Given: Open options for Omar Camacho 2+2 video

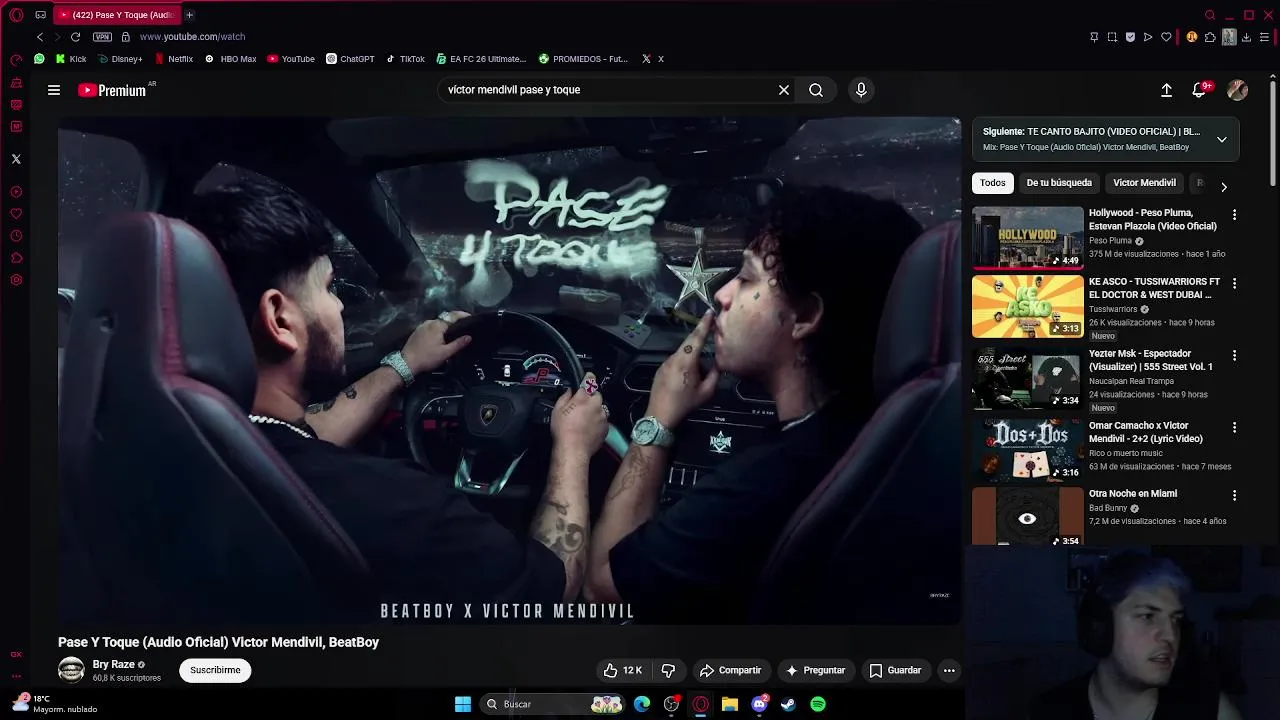Looking at the screenshot, I should point(1234,427).
